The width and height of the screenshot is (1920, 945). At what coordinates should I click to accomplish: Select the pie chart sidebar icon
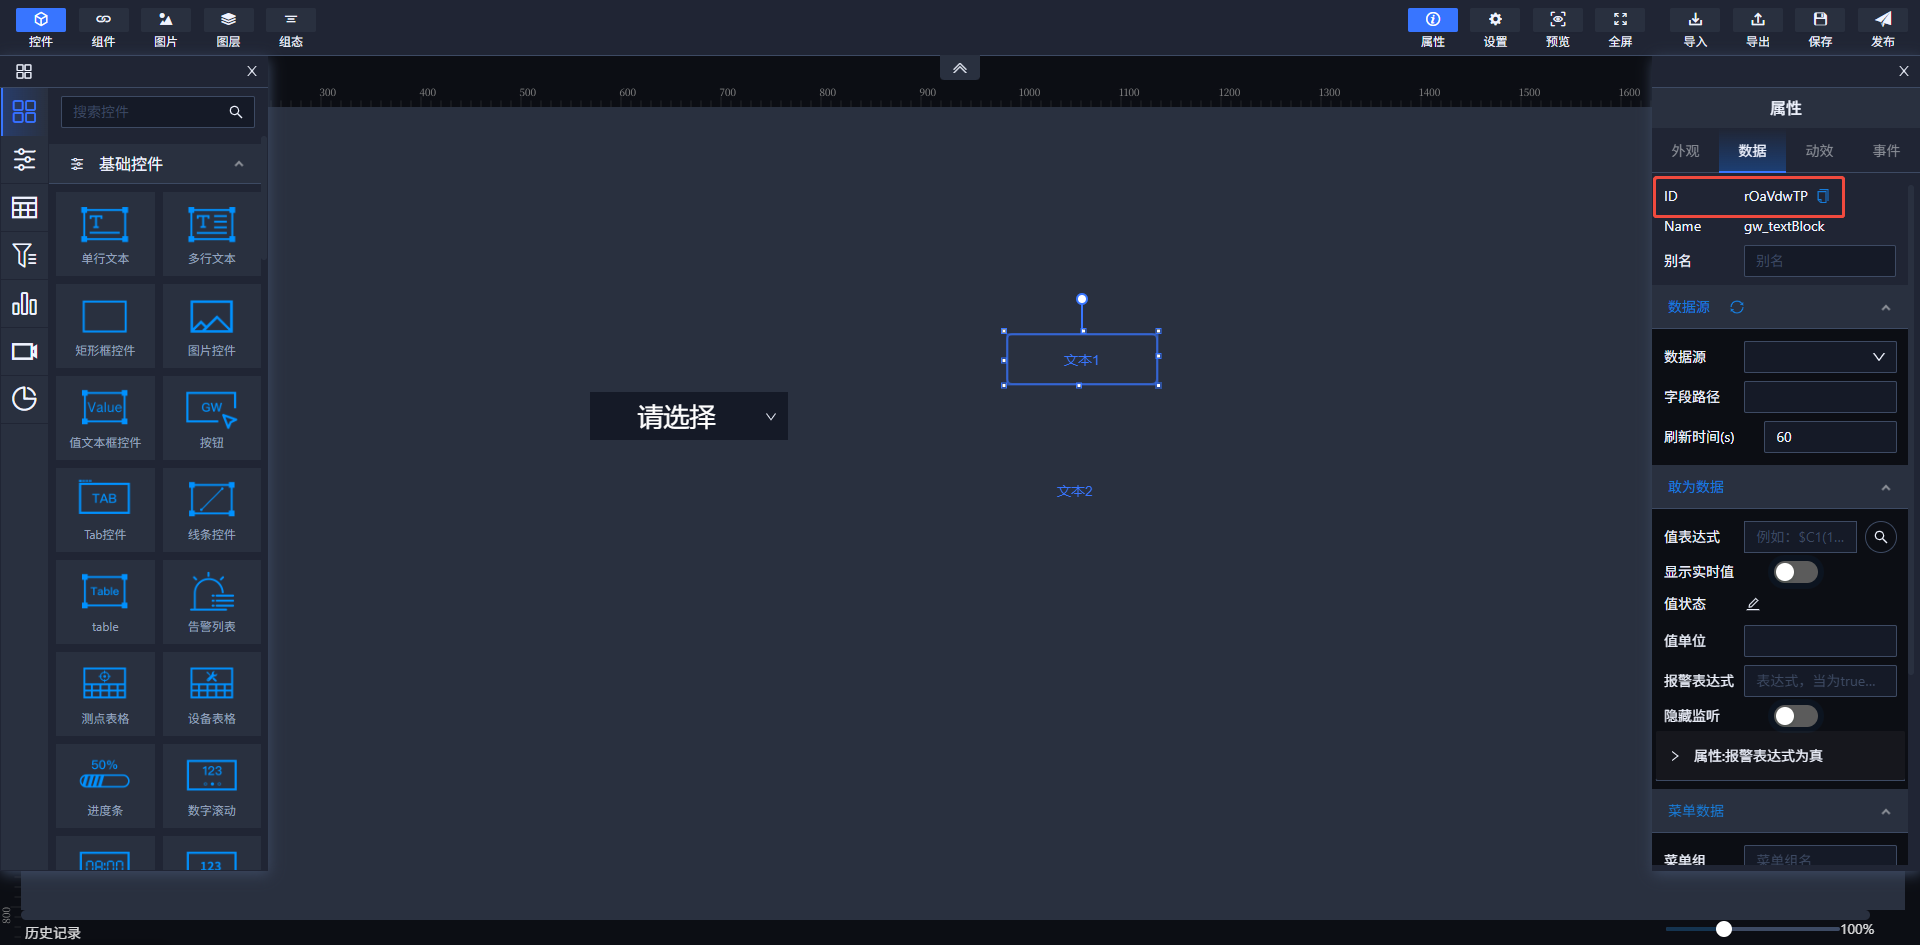click(24, 399)
